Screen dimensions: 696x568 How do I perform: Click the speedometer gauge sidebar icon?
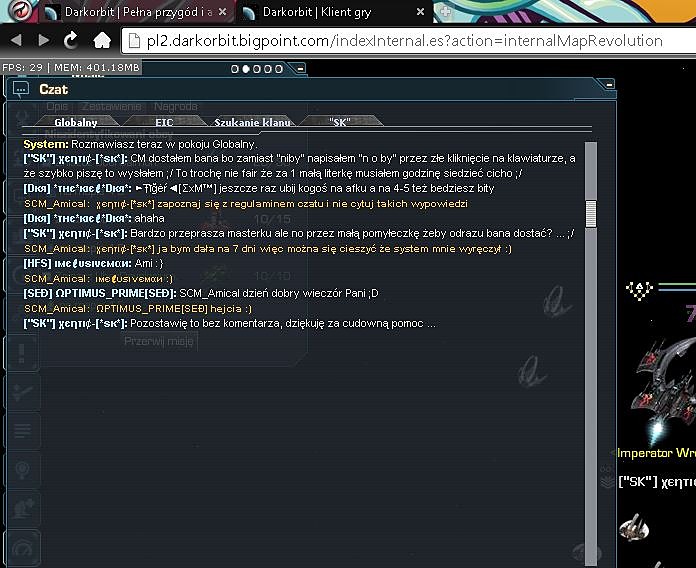(x=23, y=548)
